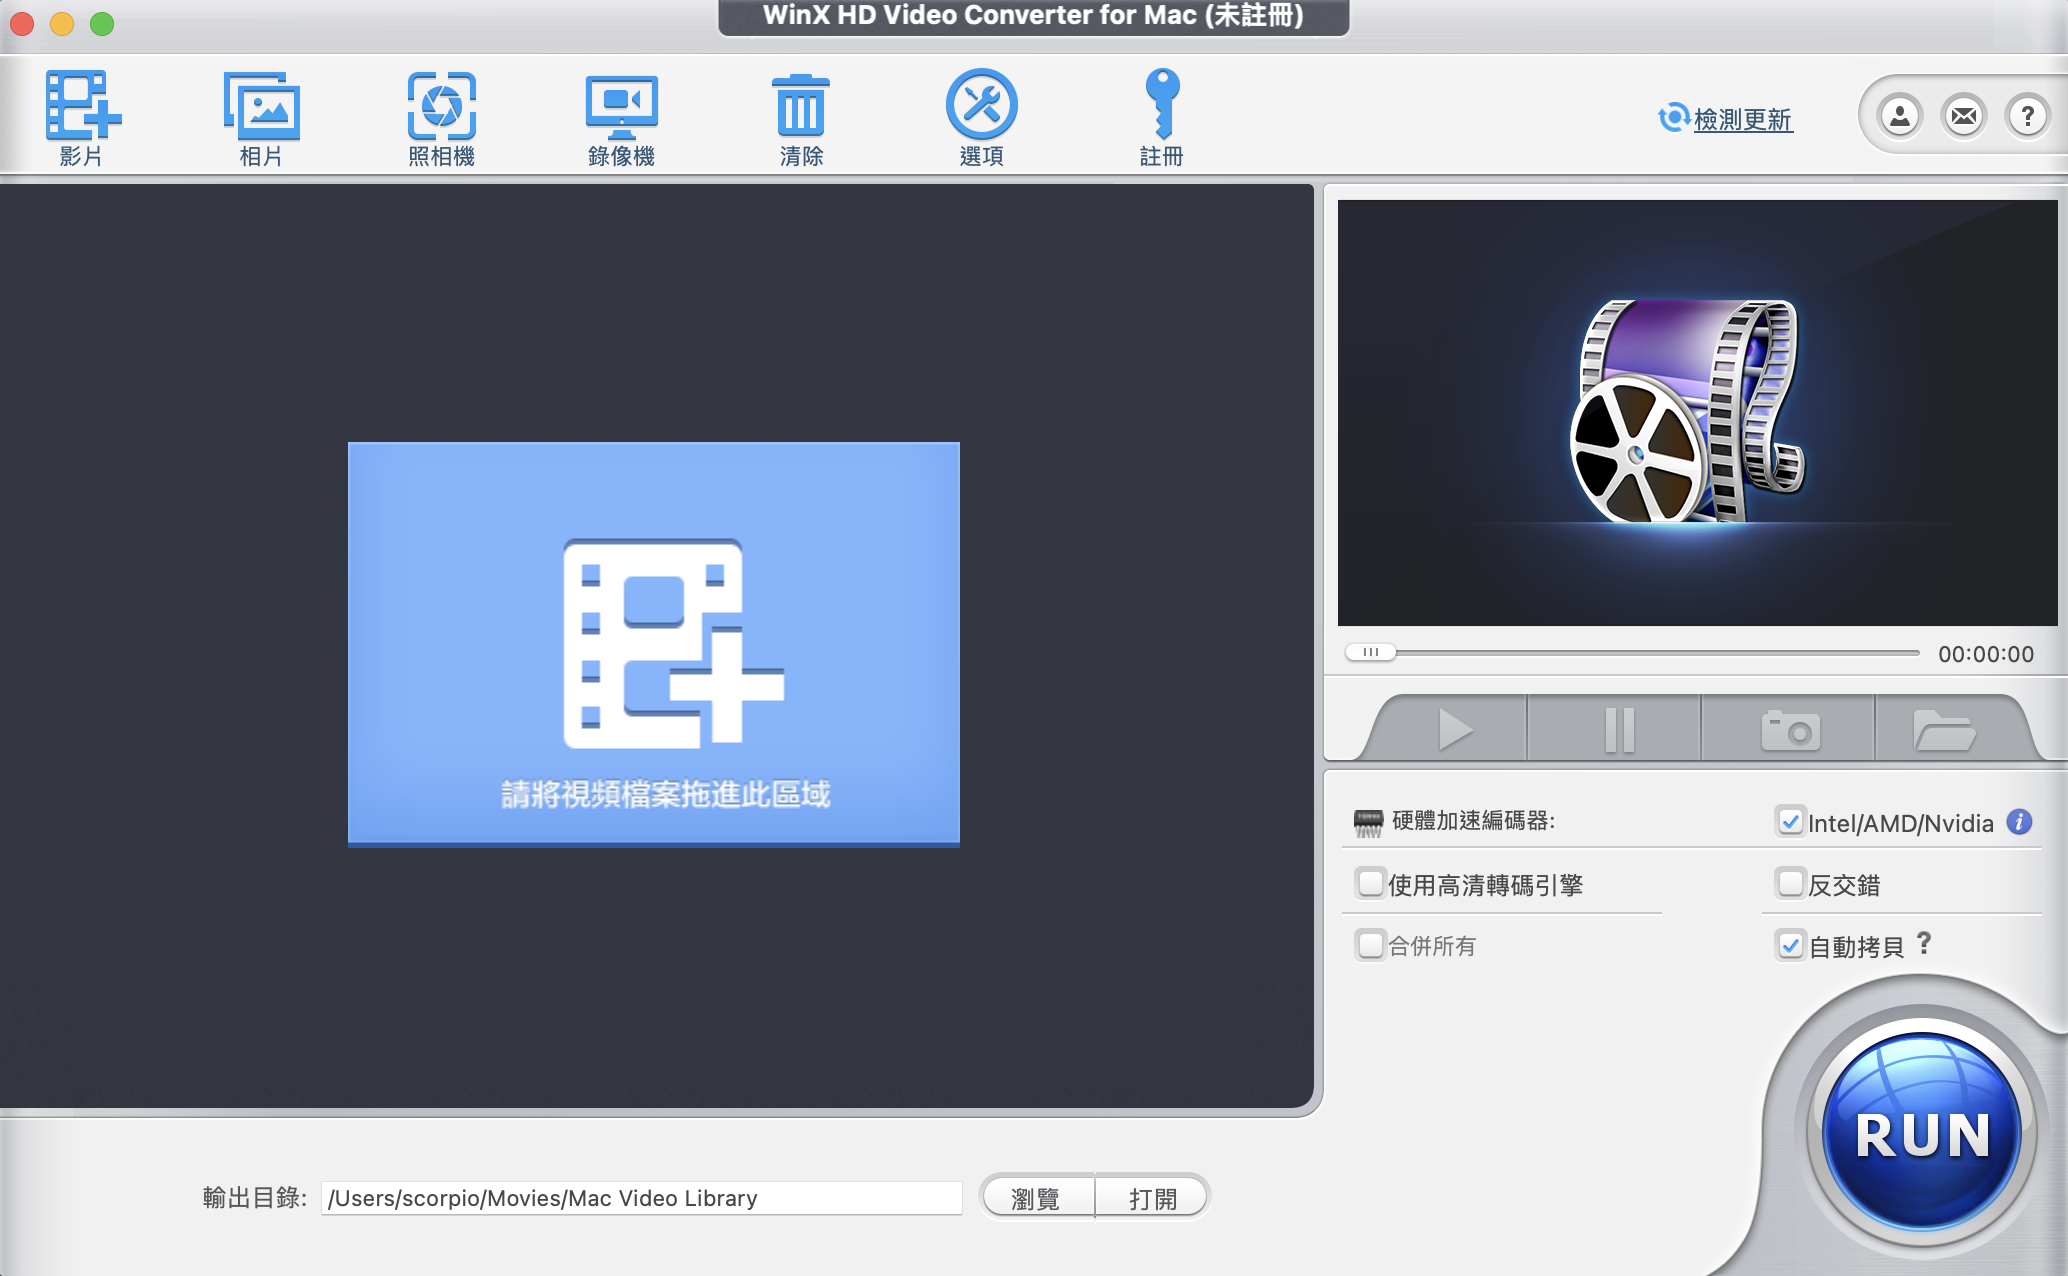Enable 使用高清轉碼引擎 checkbox
The image size is (2068, 1276).
(1370, 884)
